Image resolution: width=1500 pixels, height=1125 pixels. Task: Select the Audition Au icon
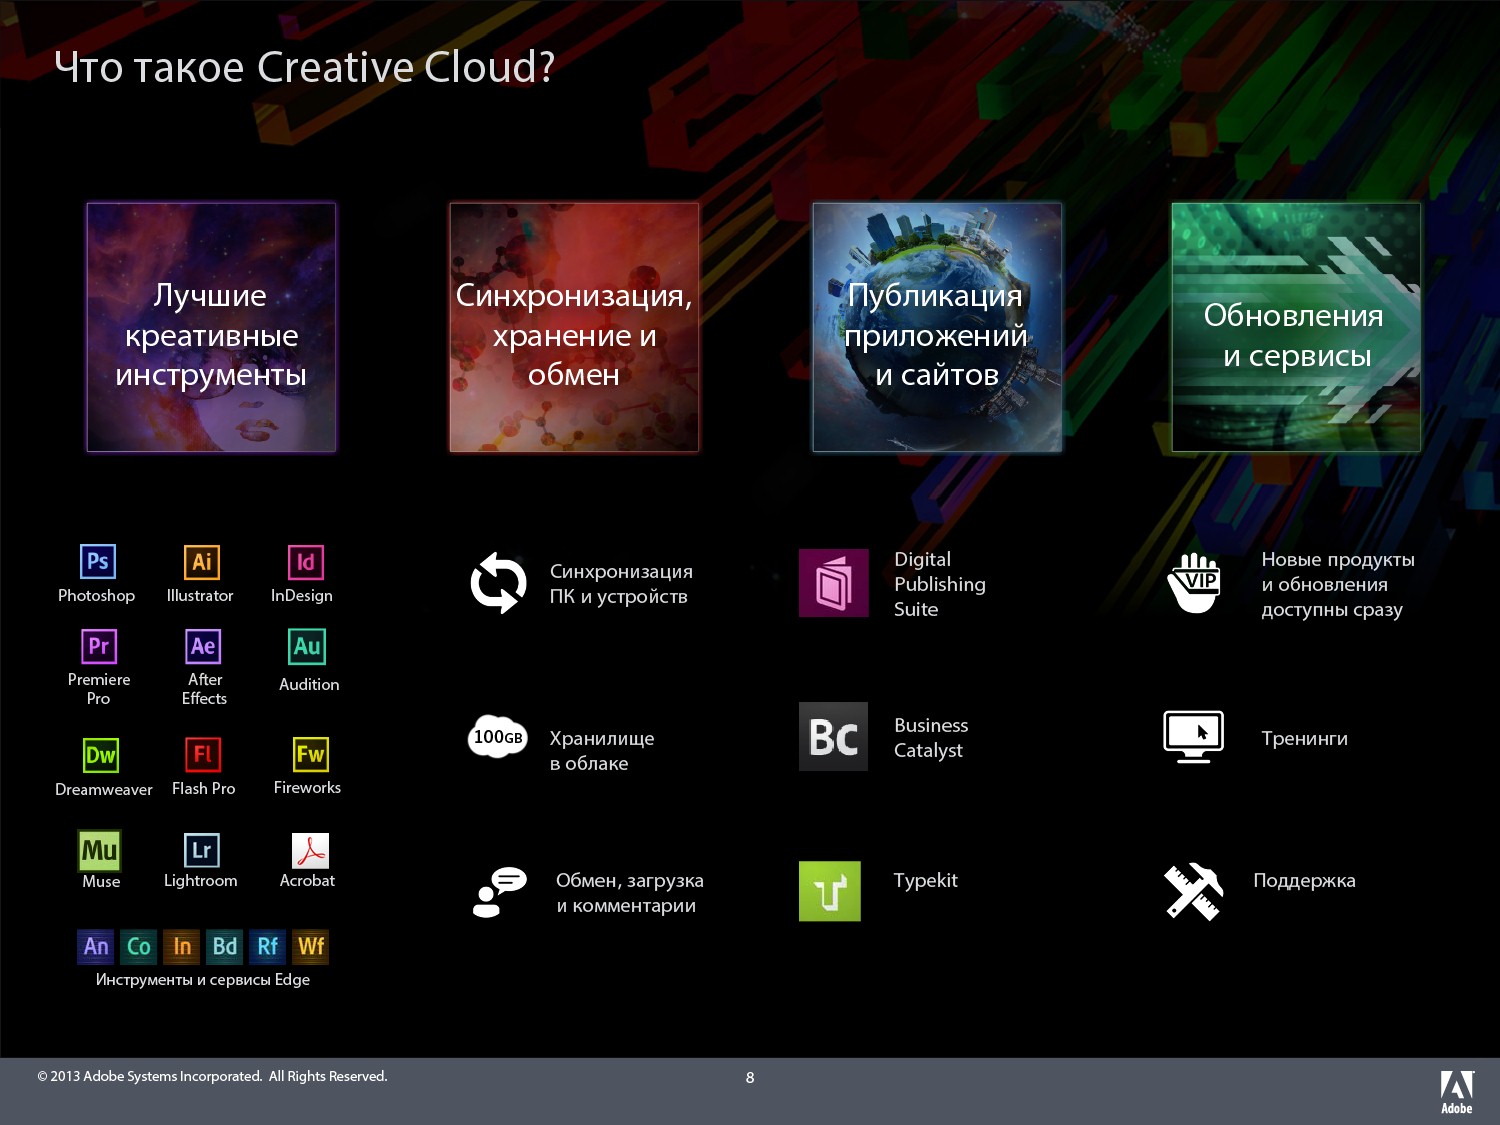click(307, 646)
